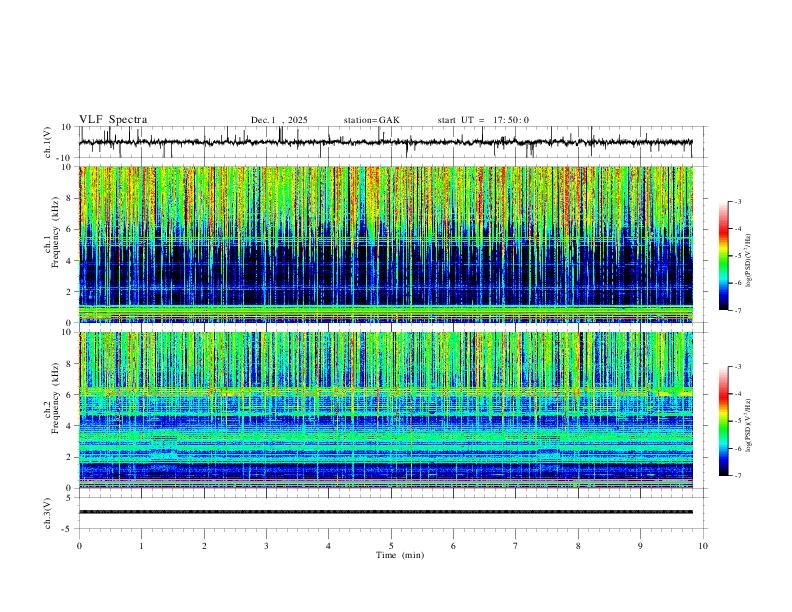
Task: Click the "ch.3(V)" axis label
Action: tap(48, 513)
